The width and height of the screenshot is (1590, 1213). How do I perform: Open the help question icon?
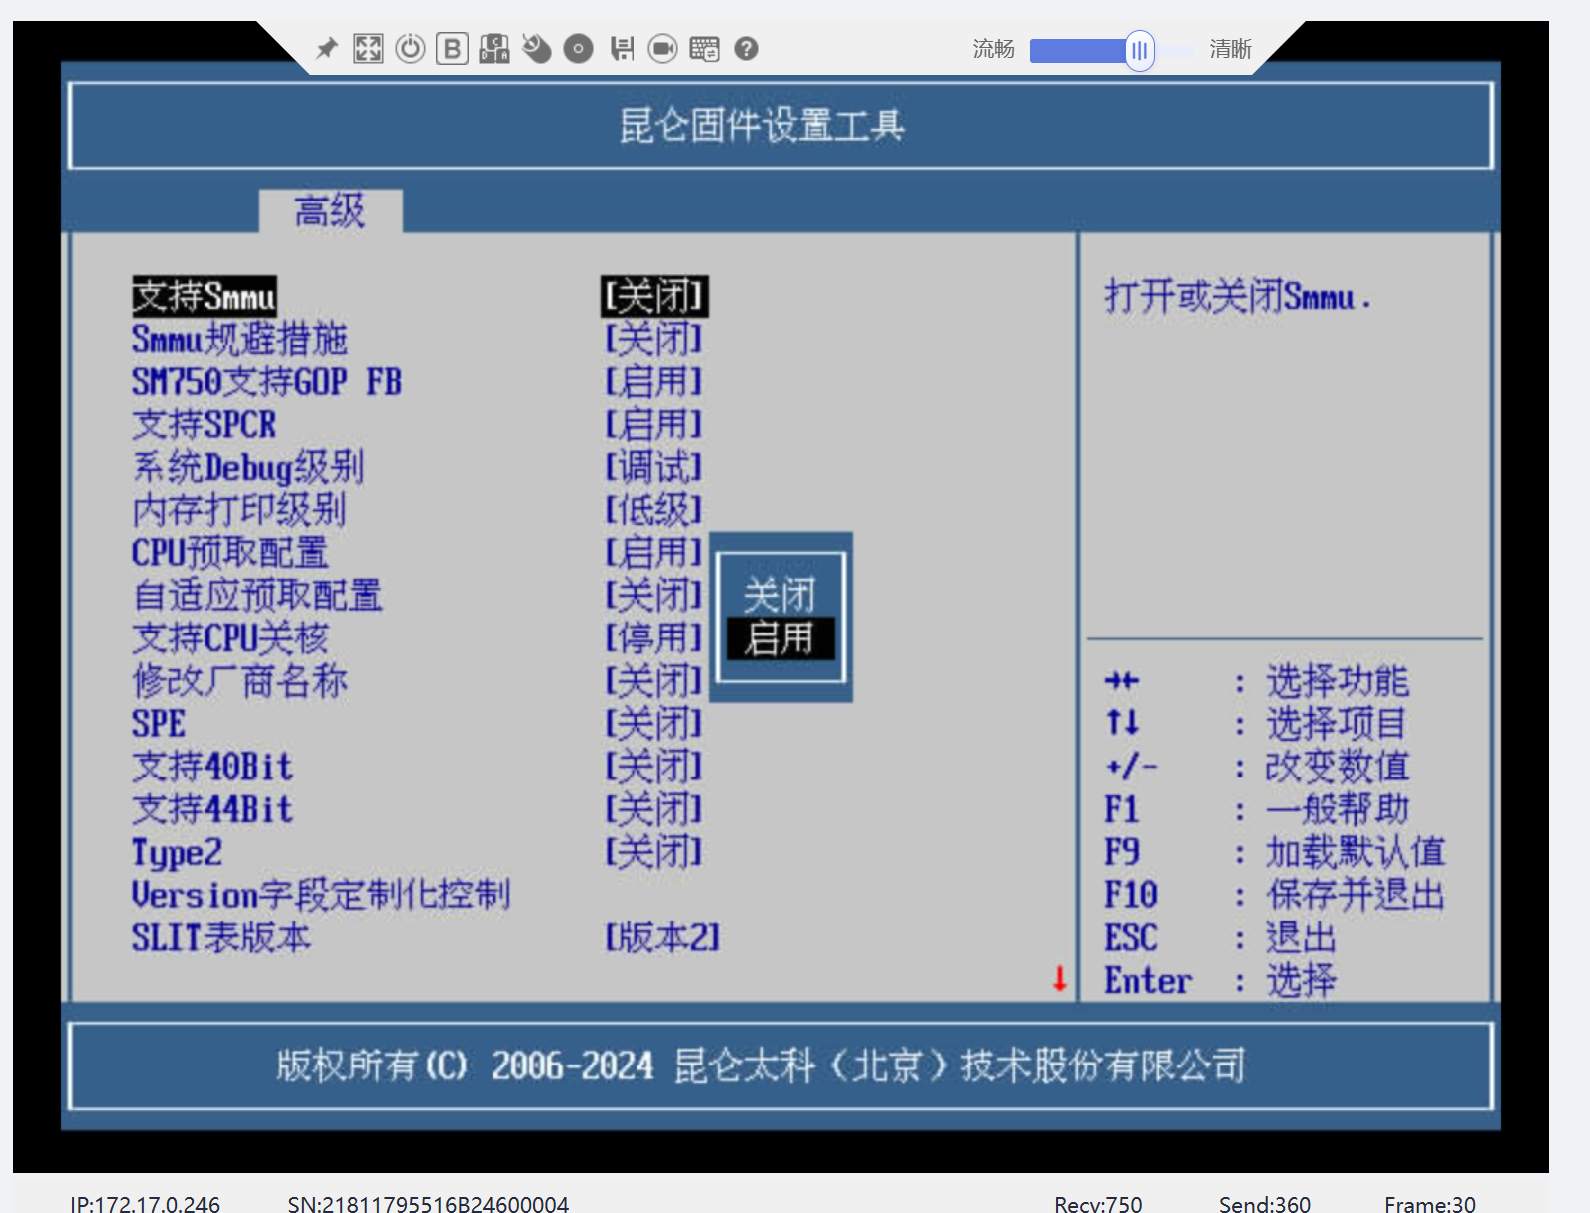(x=746, y=48)
